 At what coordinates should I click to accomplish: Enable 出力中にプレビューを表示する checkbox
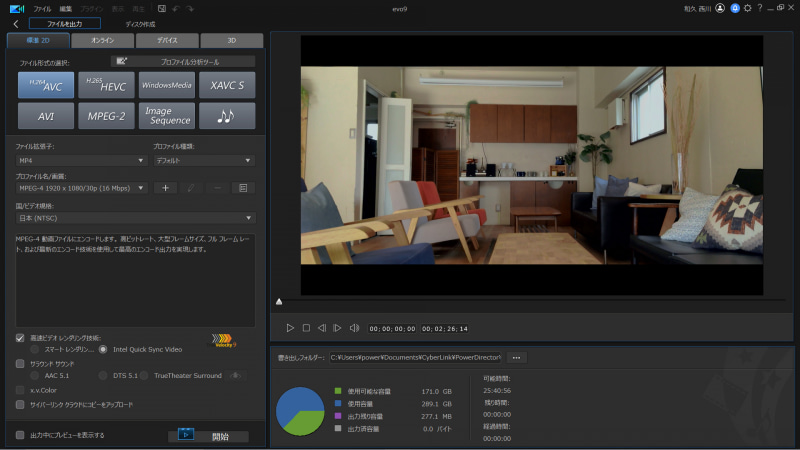[20, 435]
